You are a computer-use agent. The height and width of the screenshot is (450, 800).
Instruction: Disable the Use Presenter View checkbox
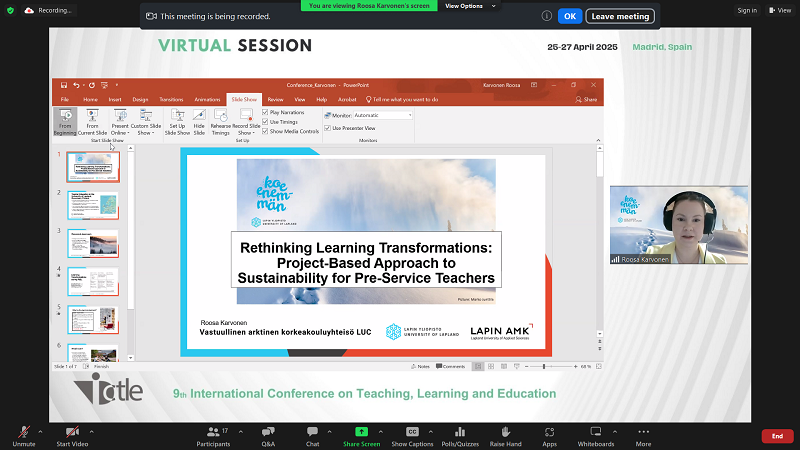328,128
